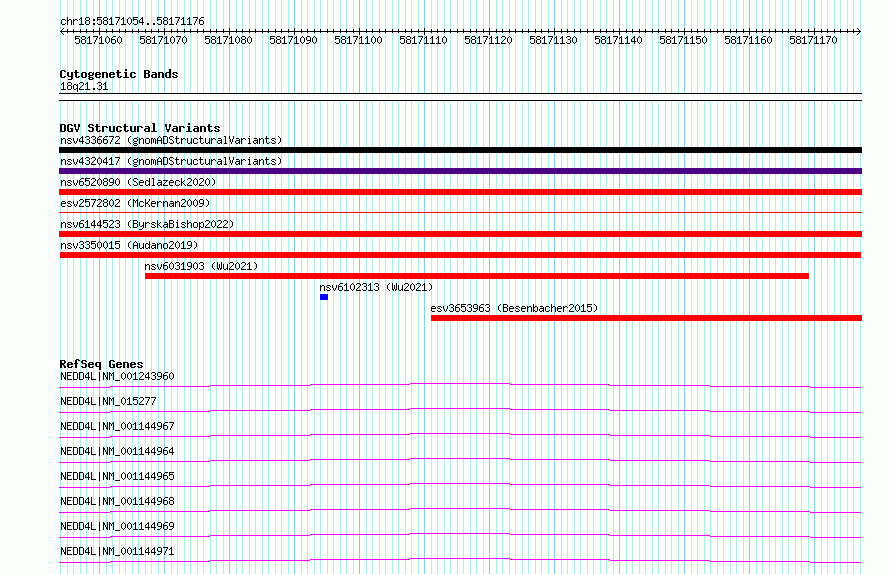Click the nsv6102313 (Wu2021) label

pyautogui.click(x=376, y=287)
